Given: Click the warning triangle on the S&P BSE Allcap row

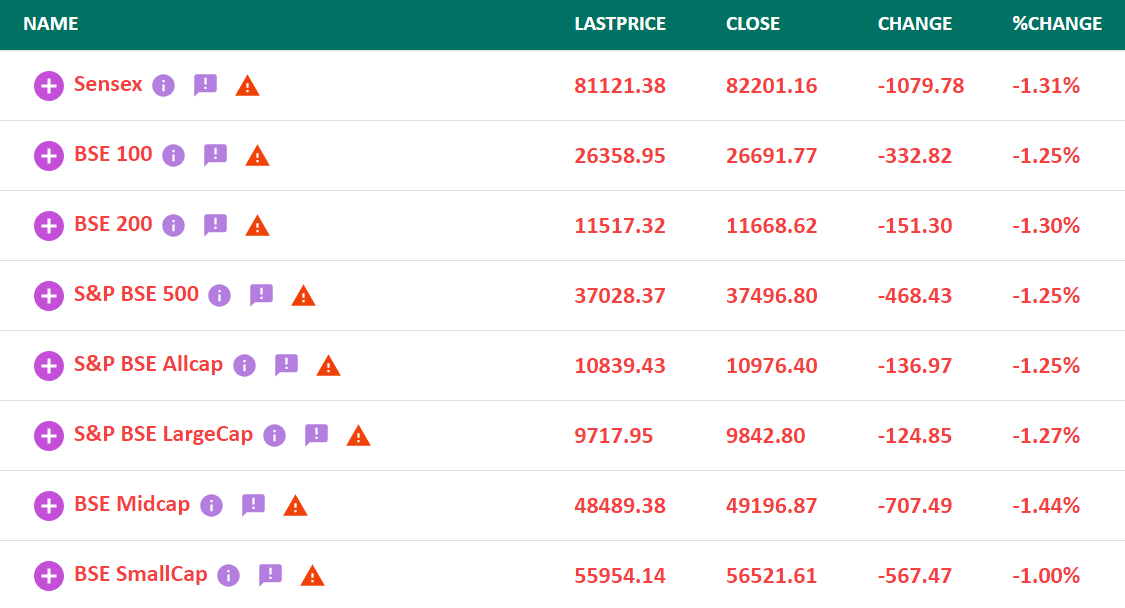Looking at the screenshot, I should (329, 366).
